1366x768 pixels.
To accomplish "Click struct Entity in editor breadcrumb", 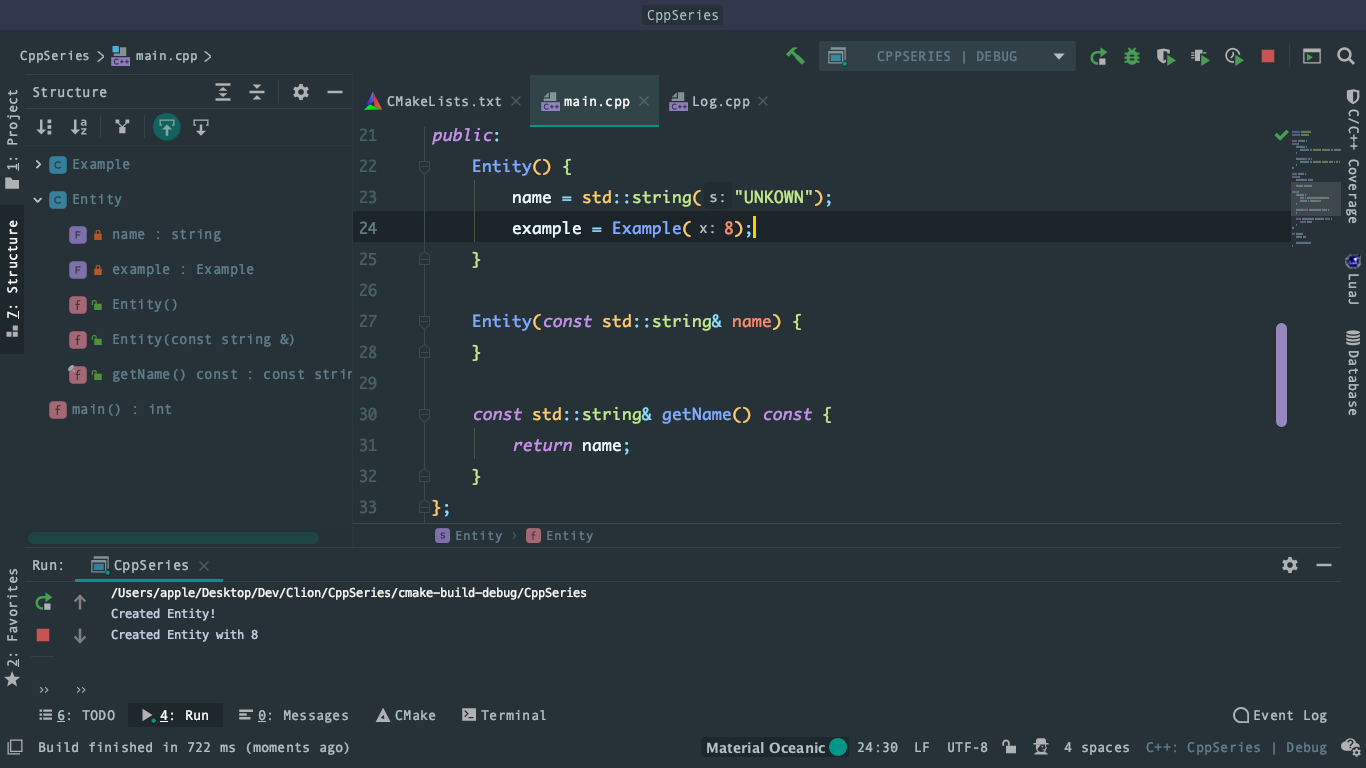I will pyautogui.click(x=469, y=536).
